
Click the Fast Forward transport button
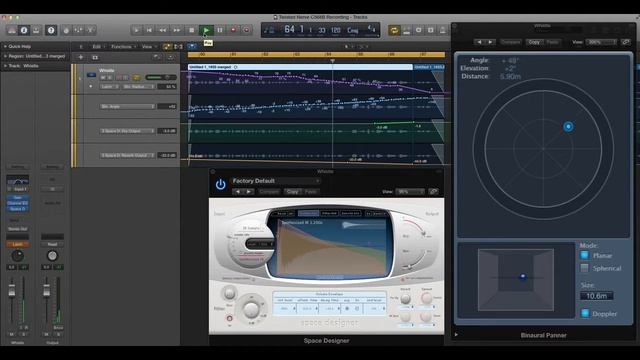click(177, 30)
